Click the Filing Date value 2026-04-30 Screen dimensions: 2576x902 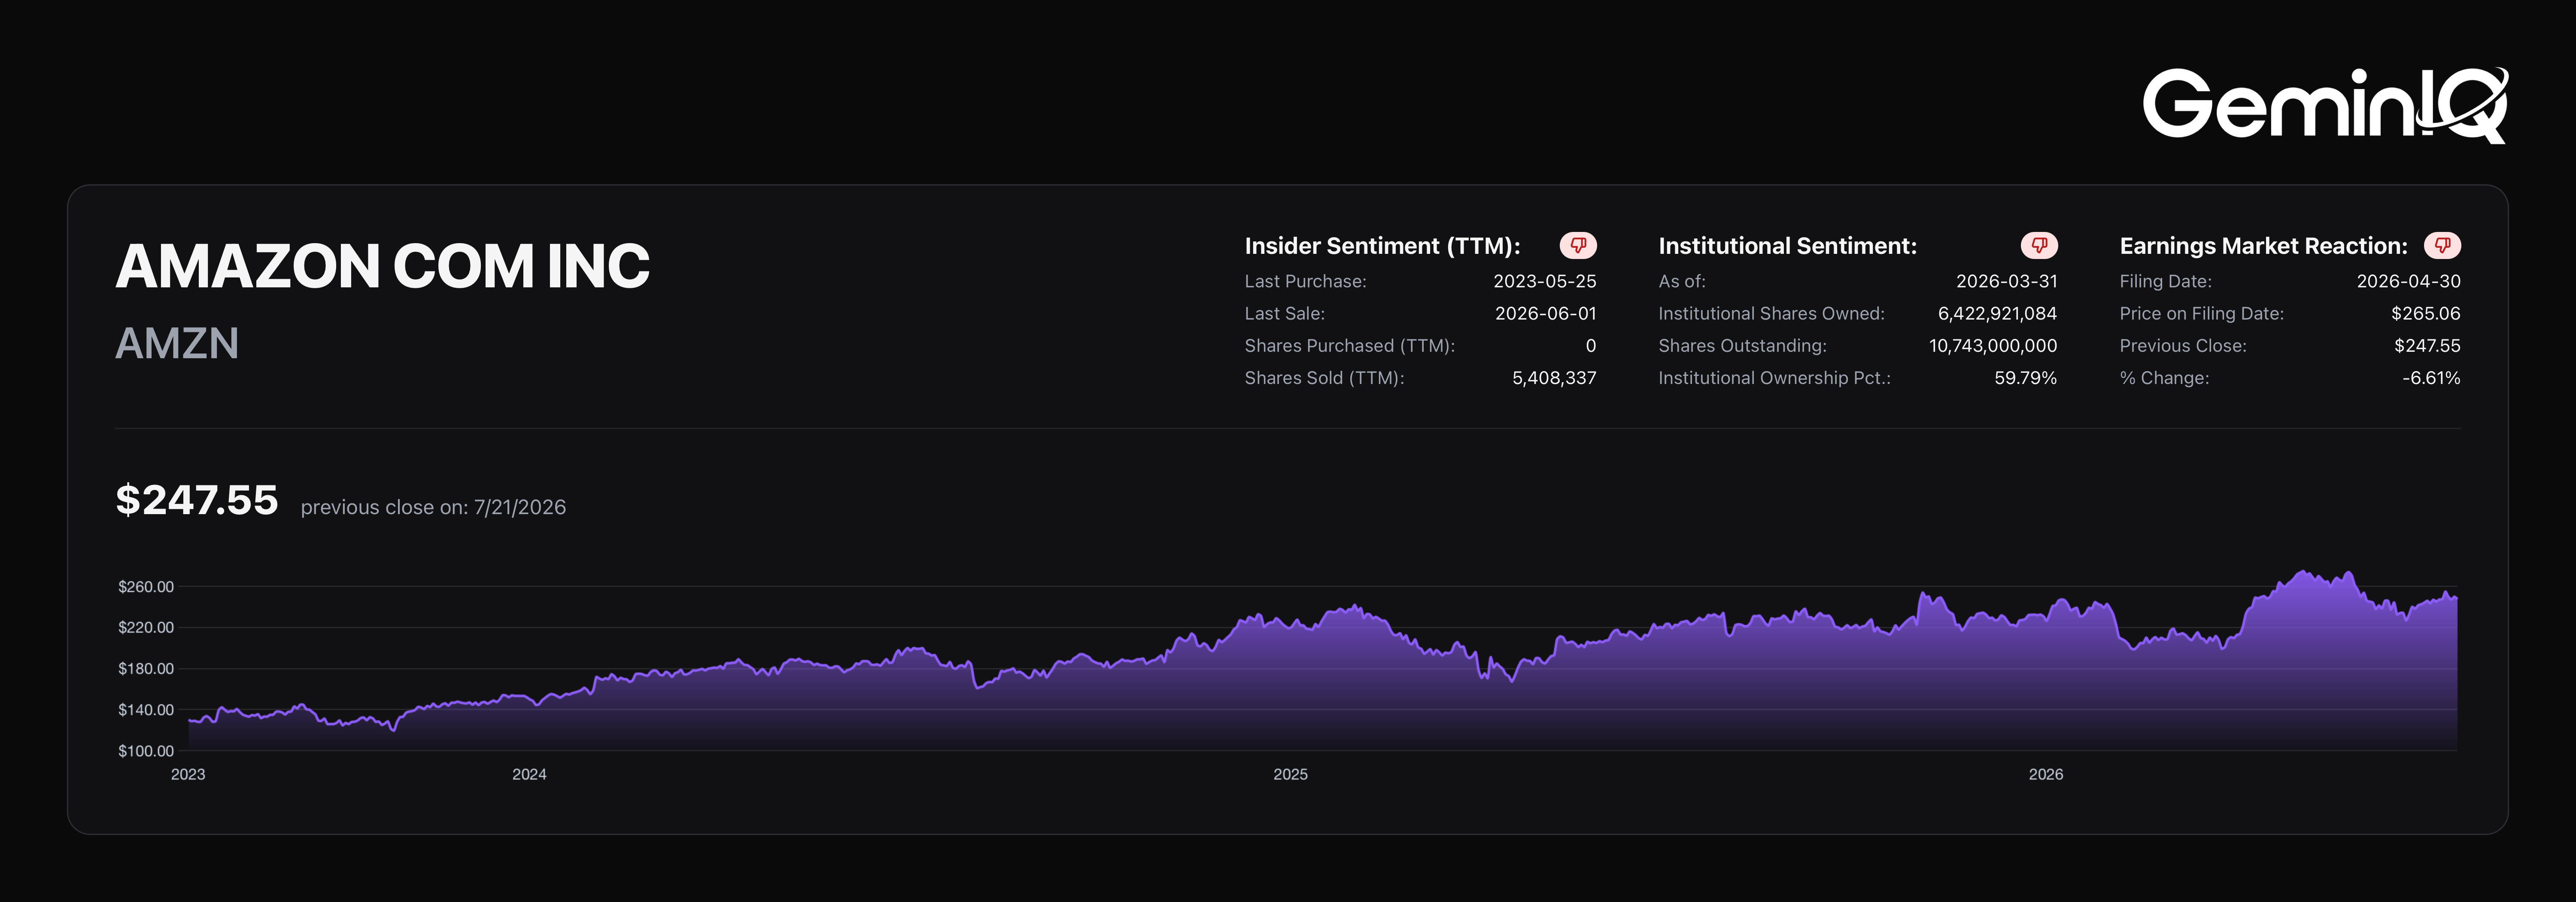tap(2408, 281)
